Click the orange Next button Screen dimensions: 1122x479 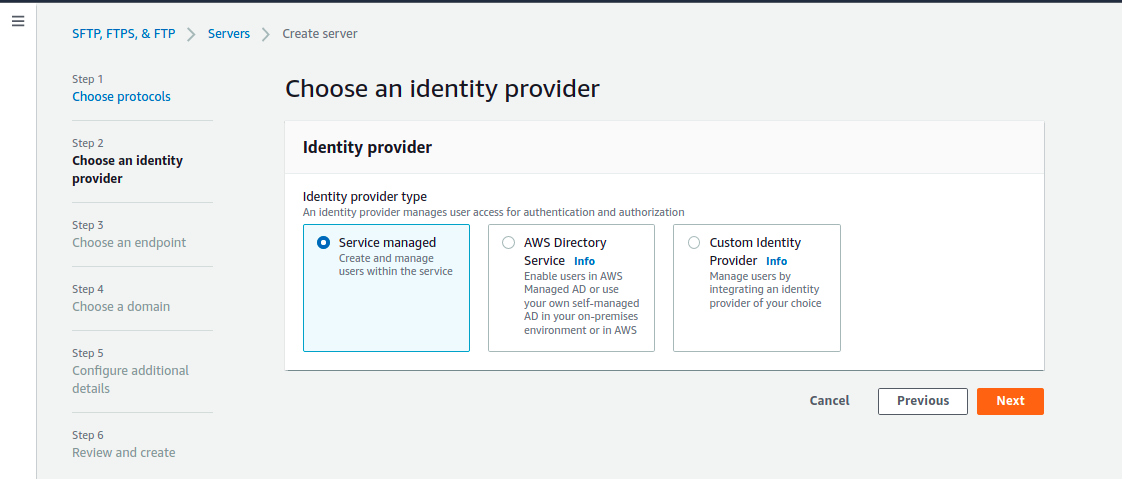coord(1010,401)
